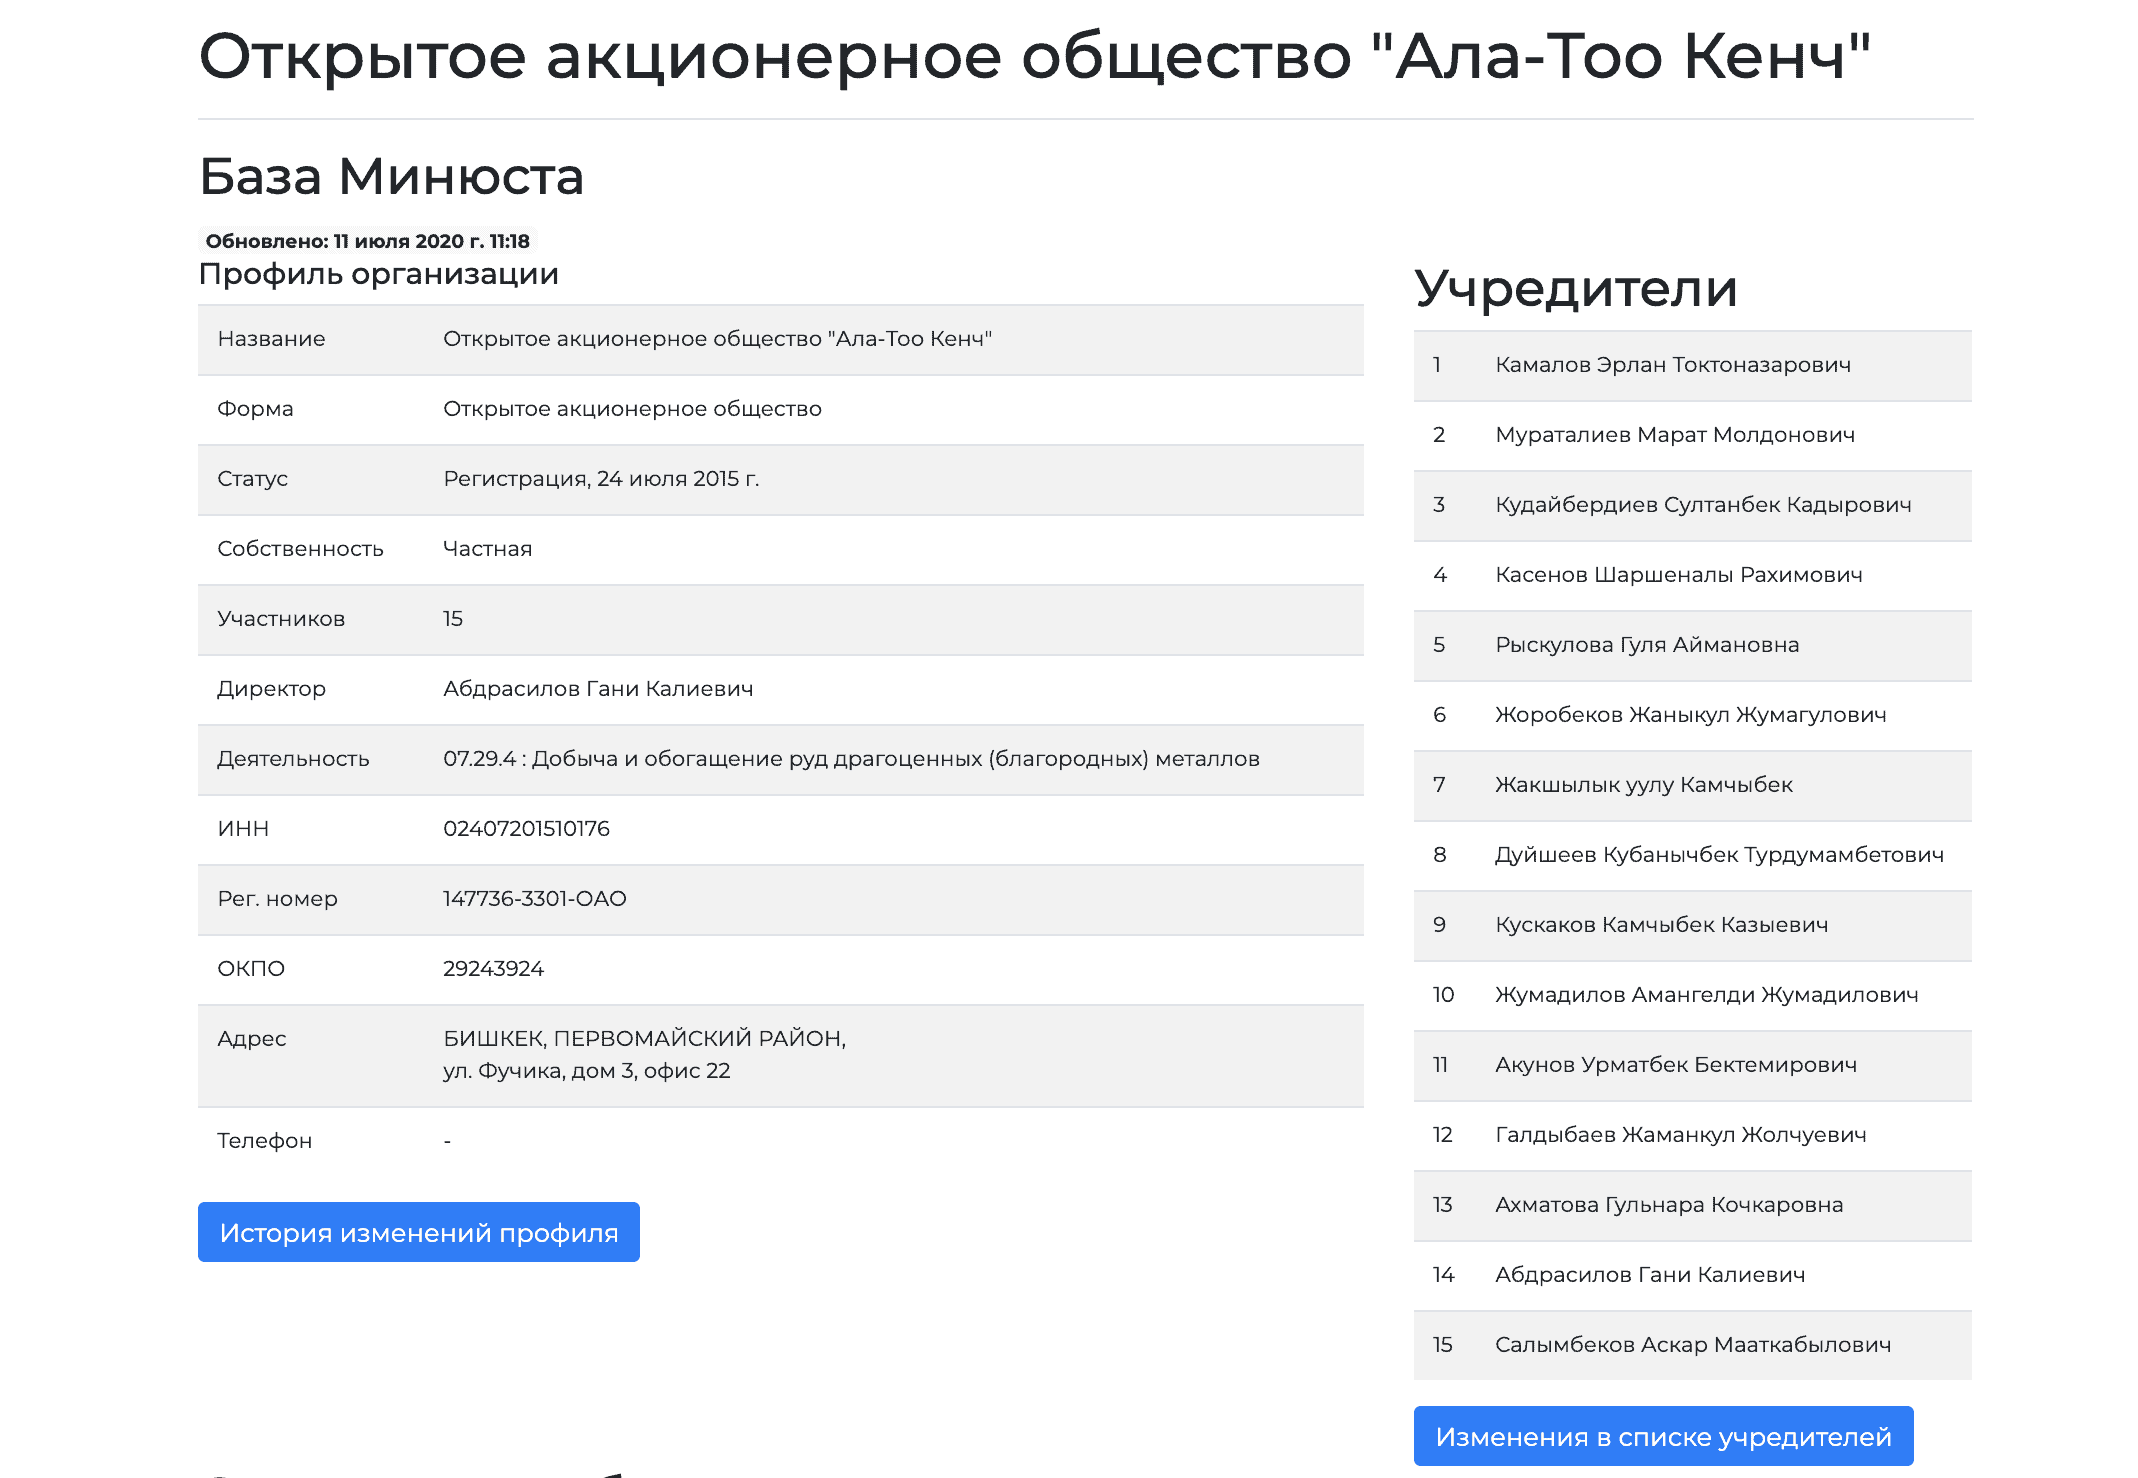Click founder Жоробеков Жаныкул Жумагулович
2138x1478 pixels.
point(1690,715)
